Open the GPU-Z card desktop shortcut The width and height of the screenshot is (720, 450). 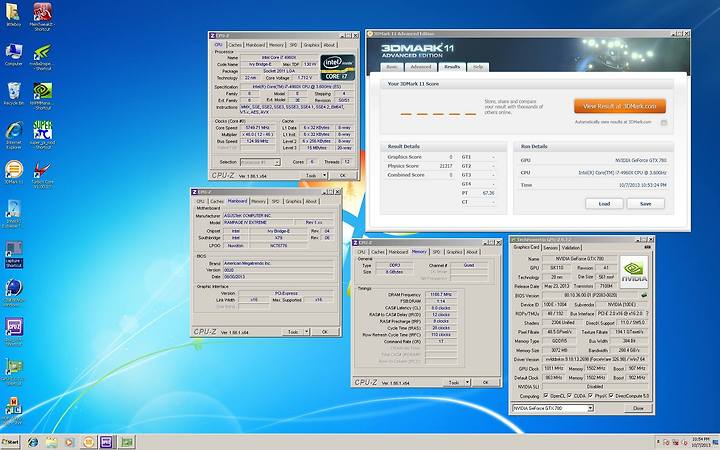point(14,372)
